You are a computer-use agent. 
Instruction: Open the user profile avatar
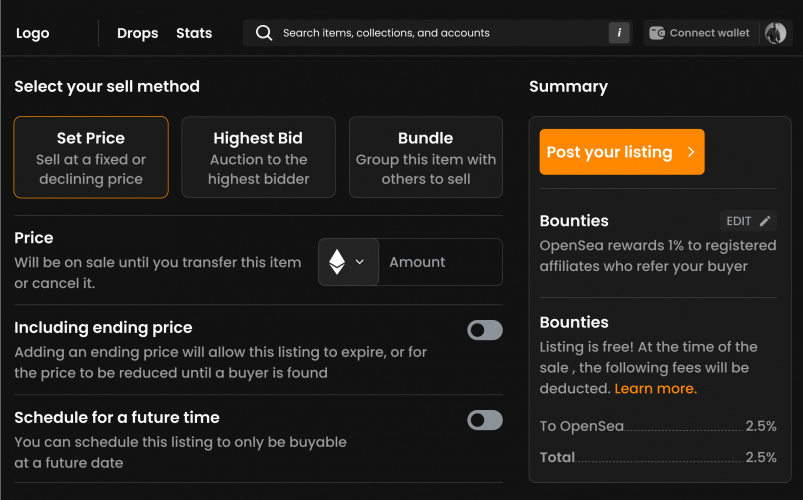point(775,33)
